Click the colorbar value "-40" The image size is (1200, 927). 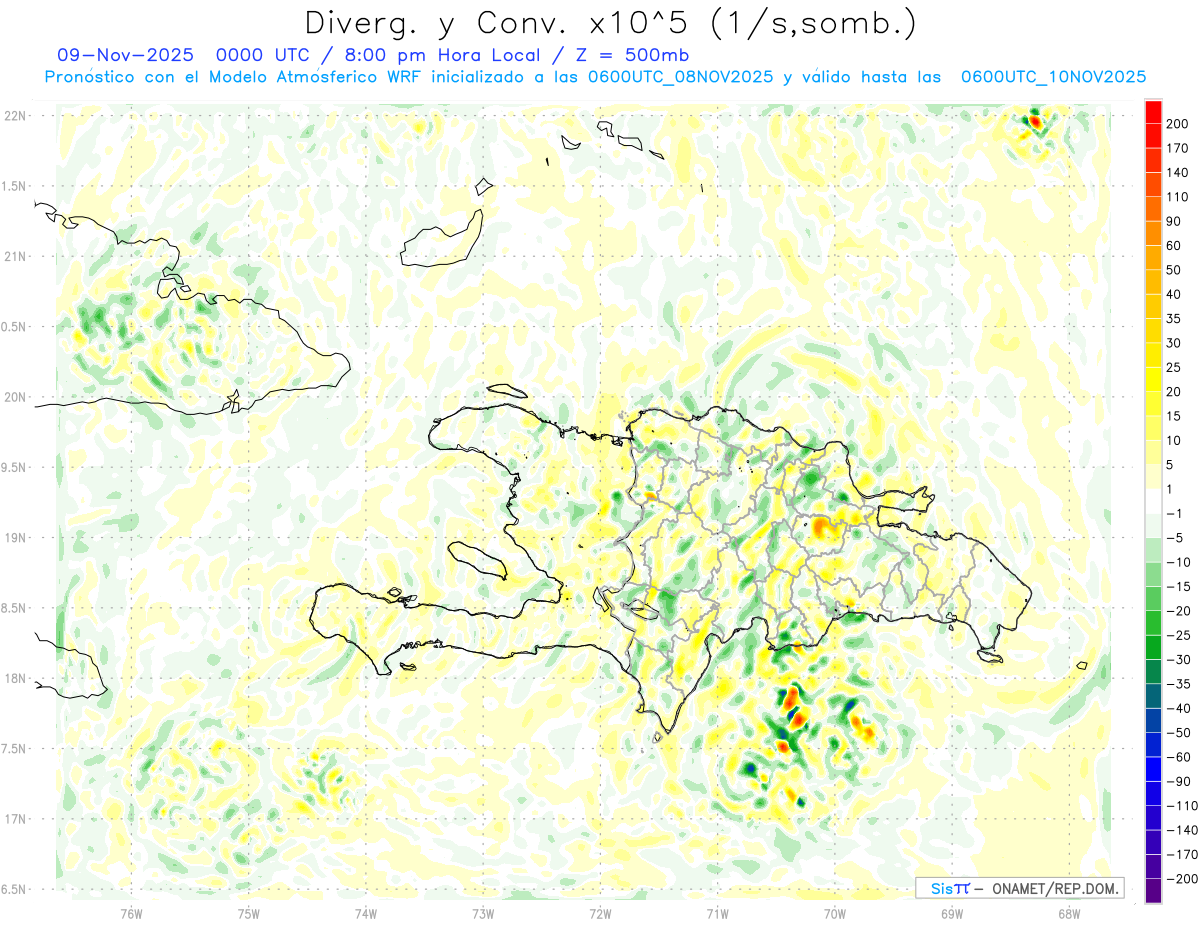pyautogui.click(x=1181, y=709)
